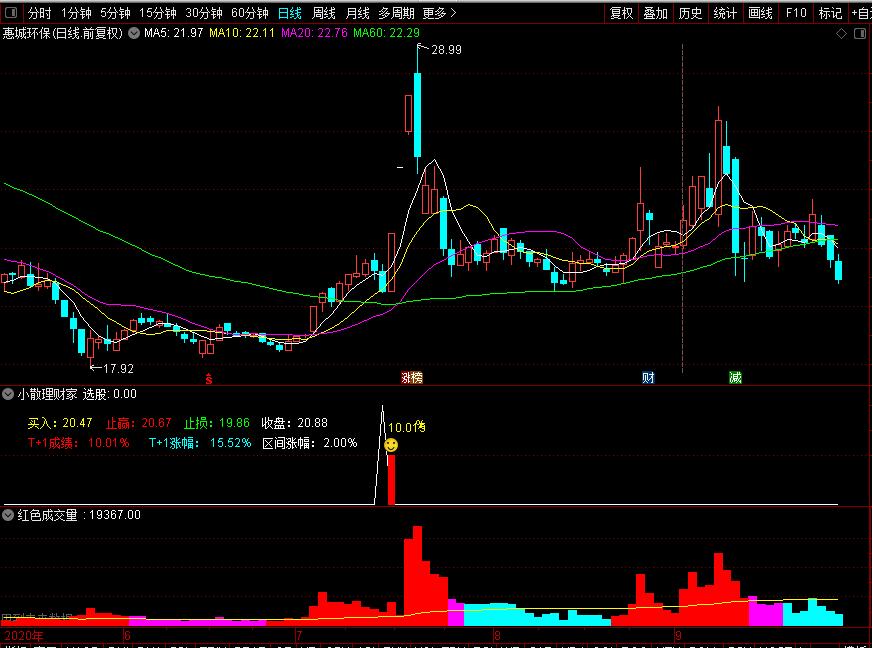
Task: Click the month 8 timeline label
Action: [497, 635]
